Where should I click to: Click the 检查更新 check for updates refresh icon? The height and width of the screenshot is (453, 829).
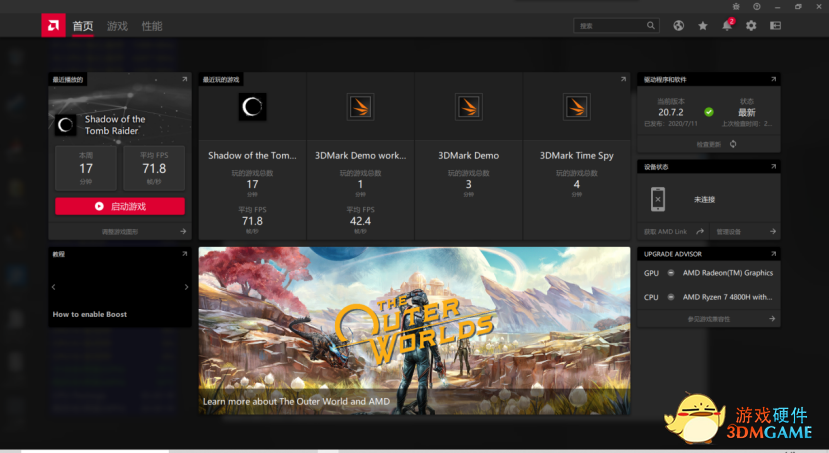coord(733,144)
